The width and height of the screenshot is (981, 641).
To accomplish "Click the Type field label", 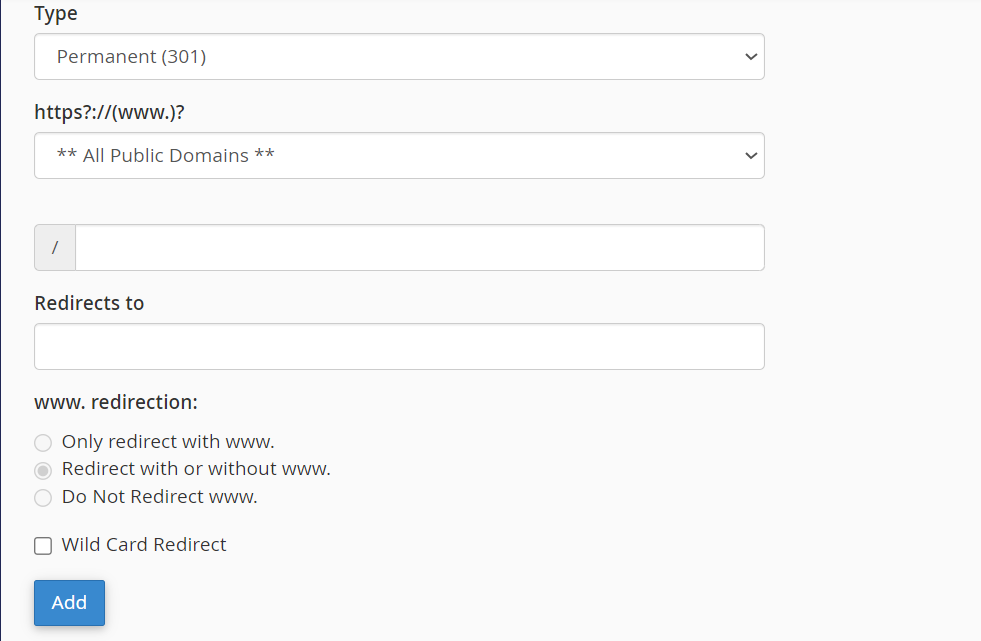I will tap(56, 14).
